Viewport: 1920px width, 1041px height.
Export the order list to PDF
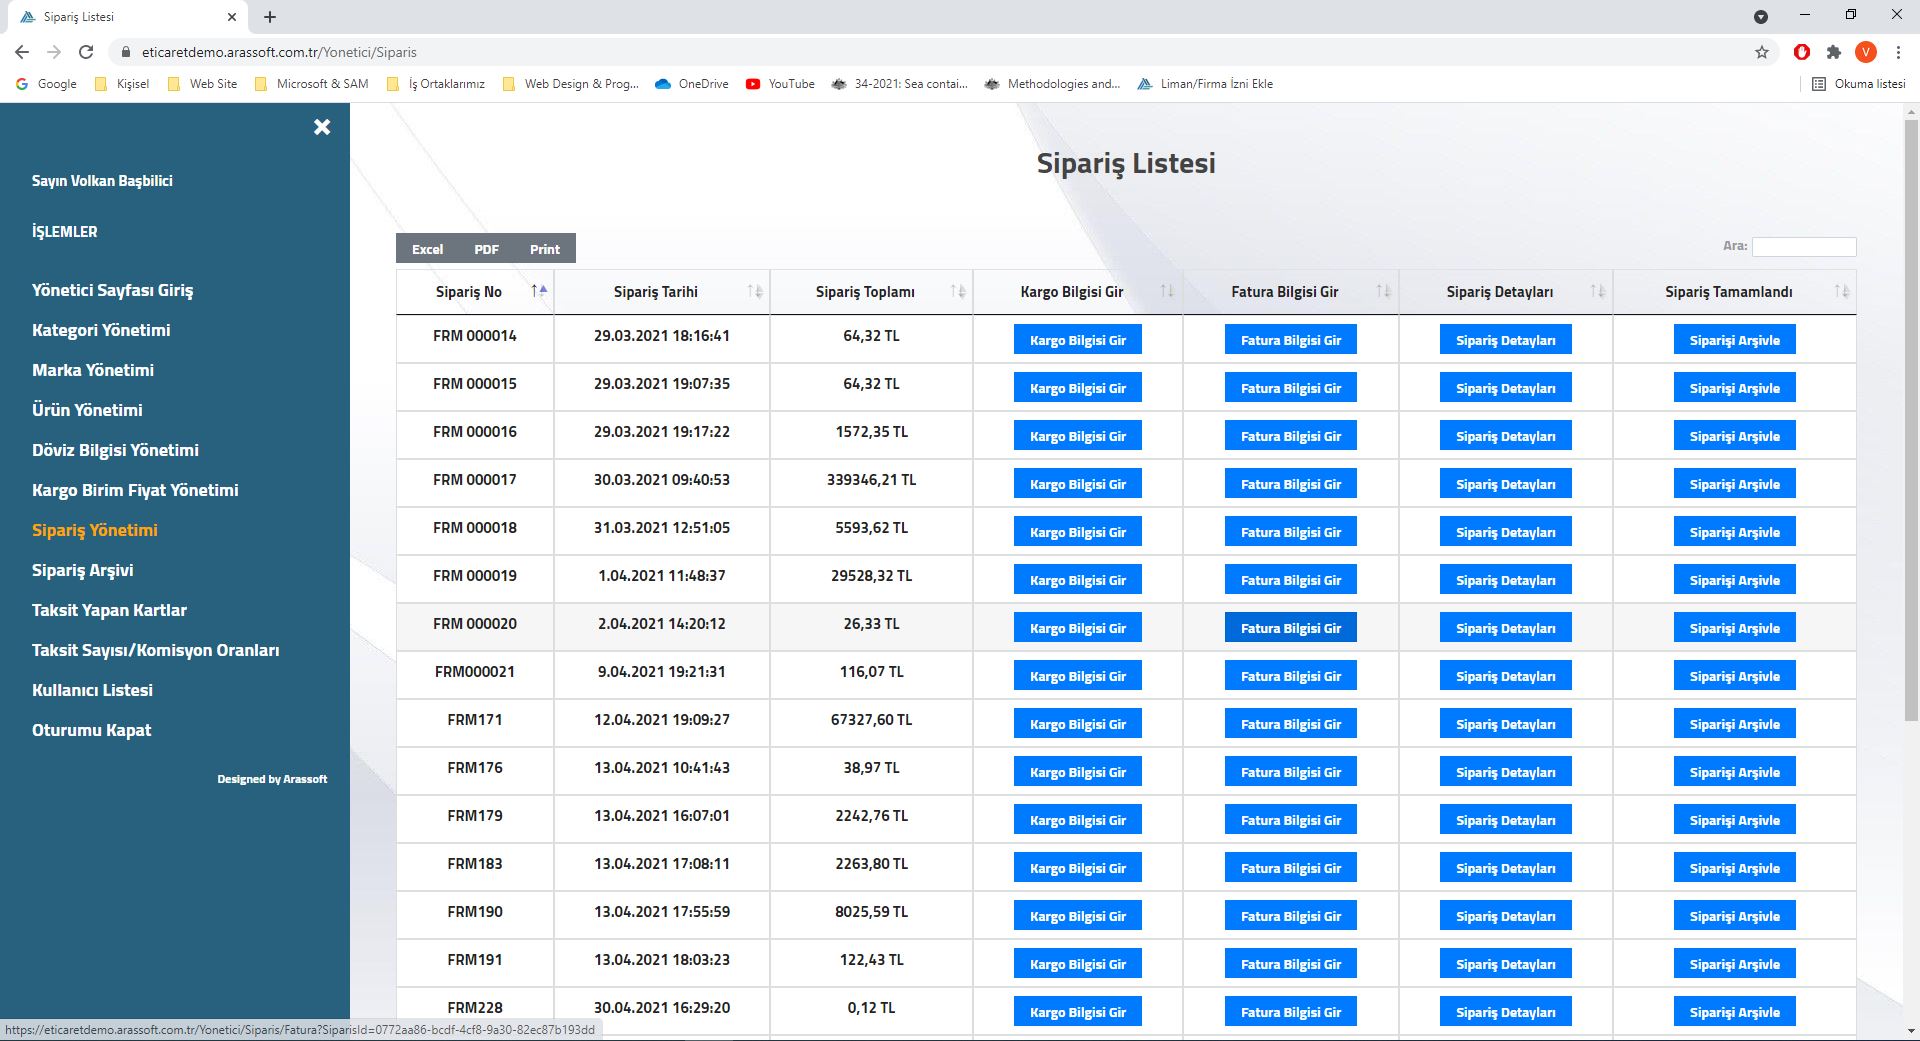pos(486,249)
